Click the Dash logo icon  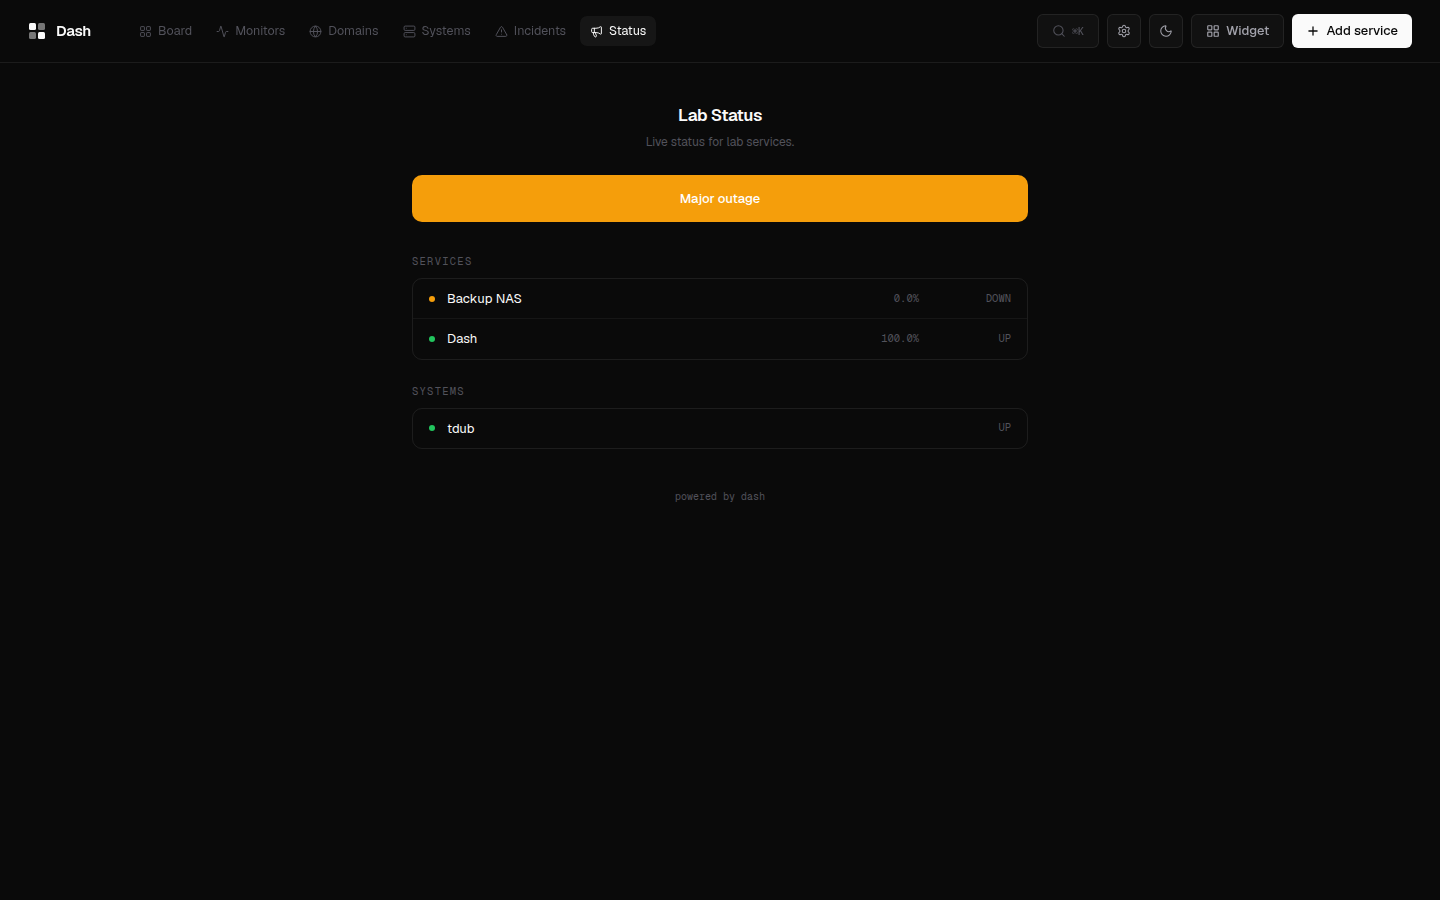(37, 31)
